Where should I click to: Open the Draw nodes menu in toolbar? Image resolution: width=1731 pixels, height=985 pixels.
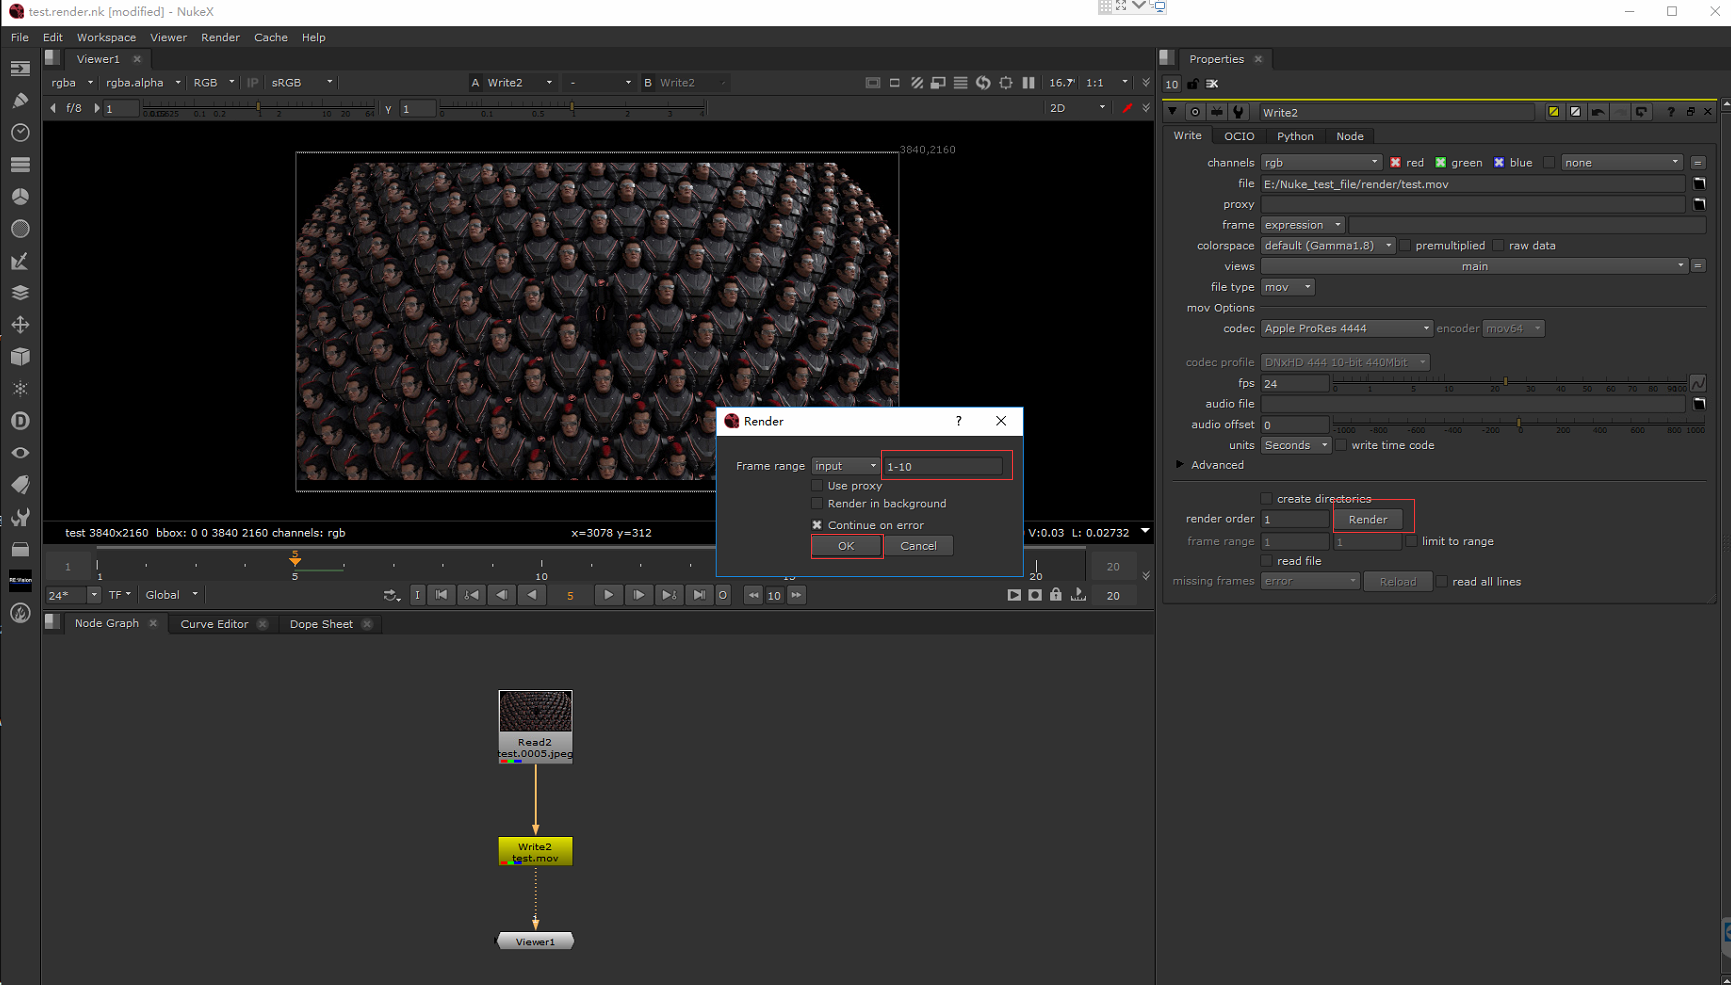(20, 100)
